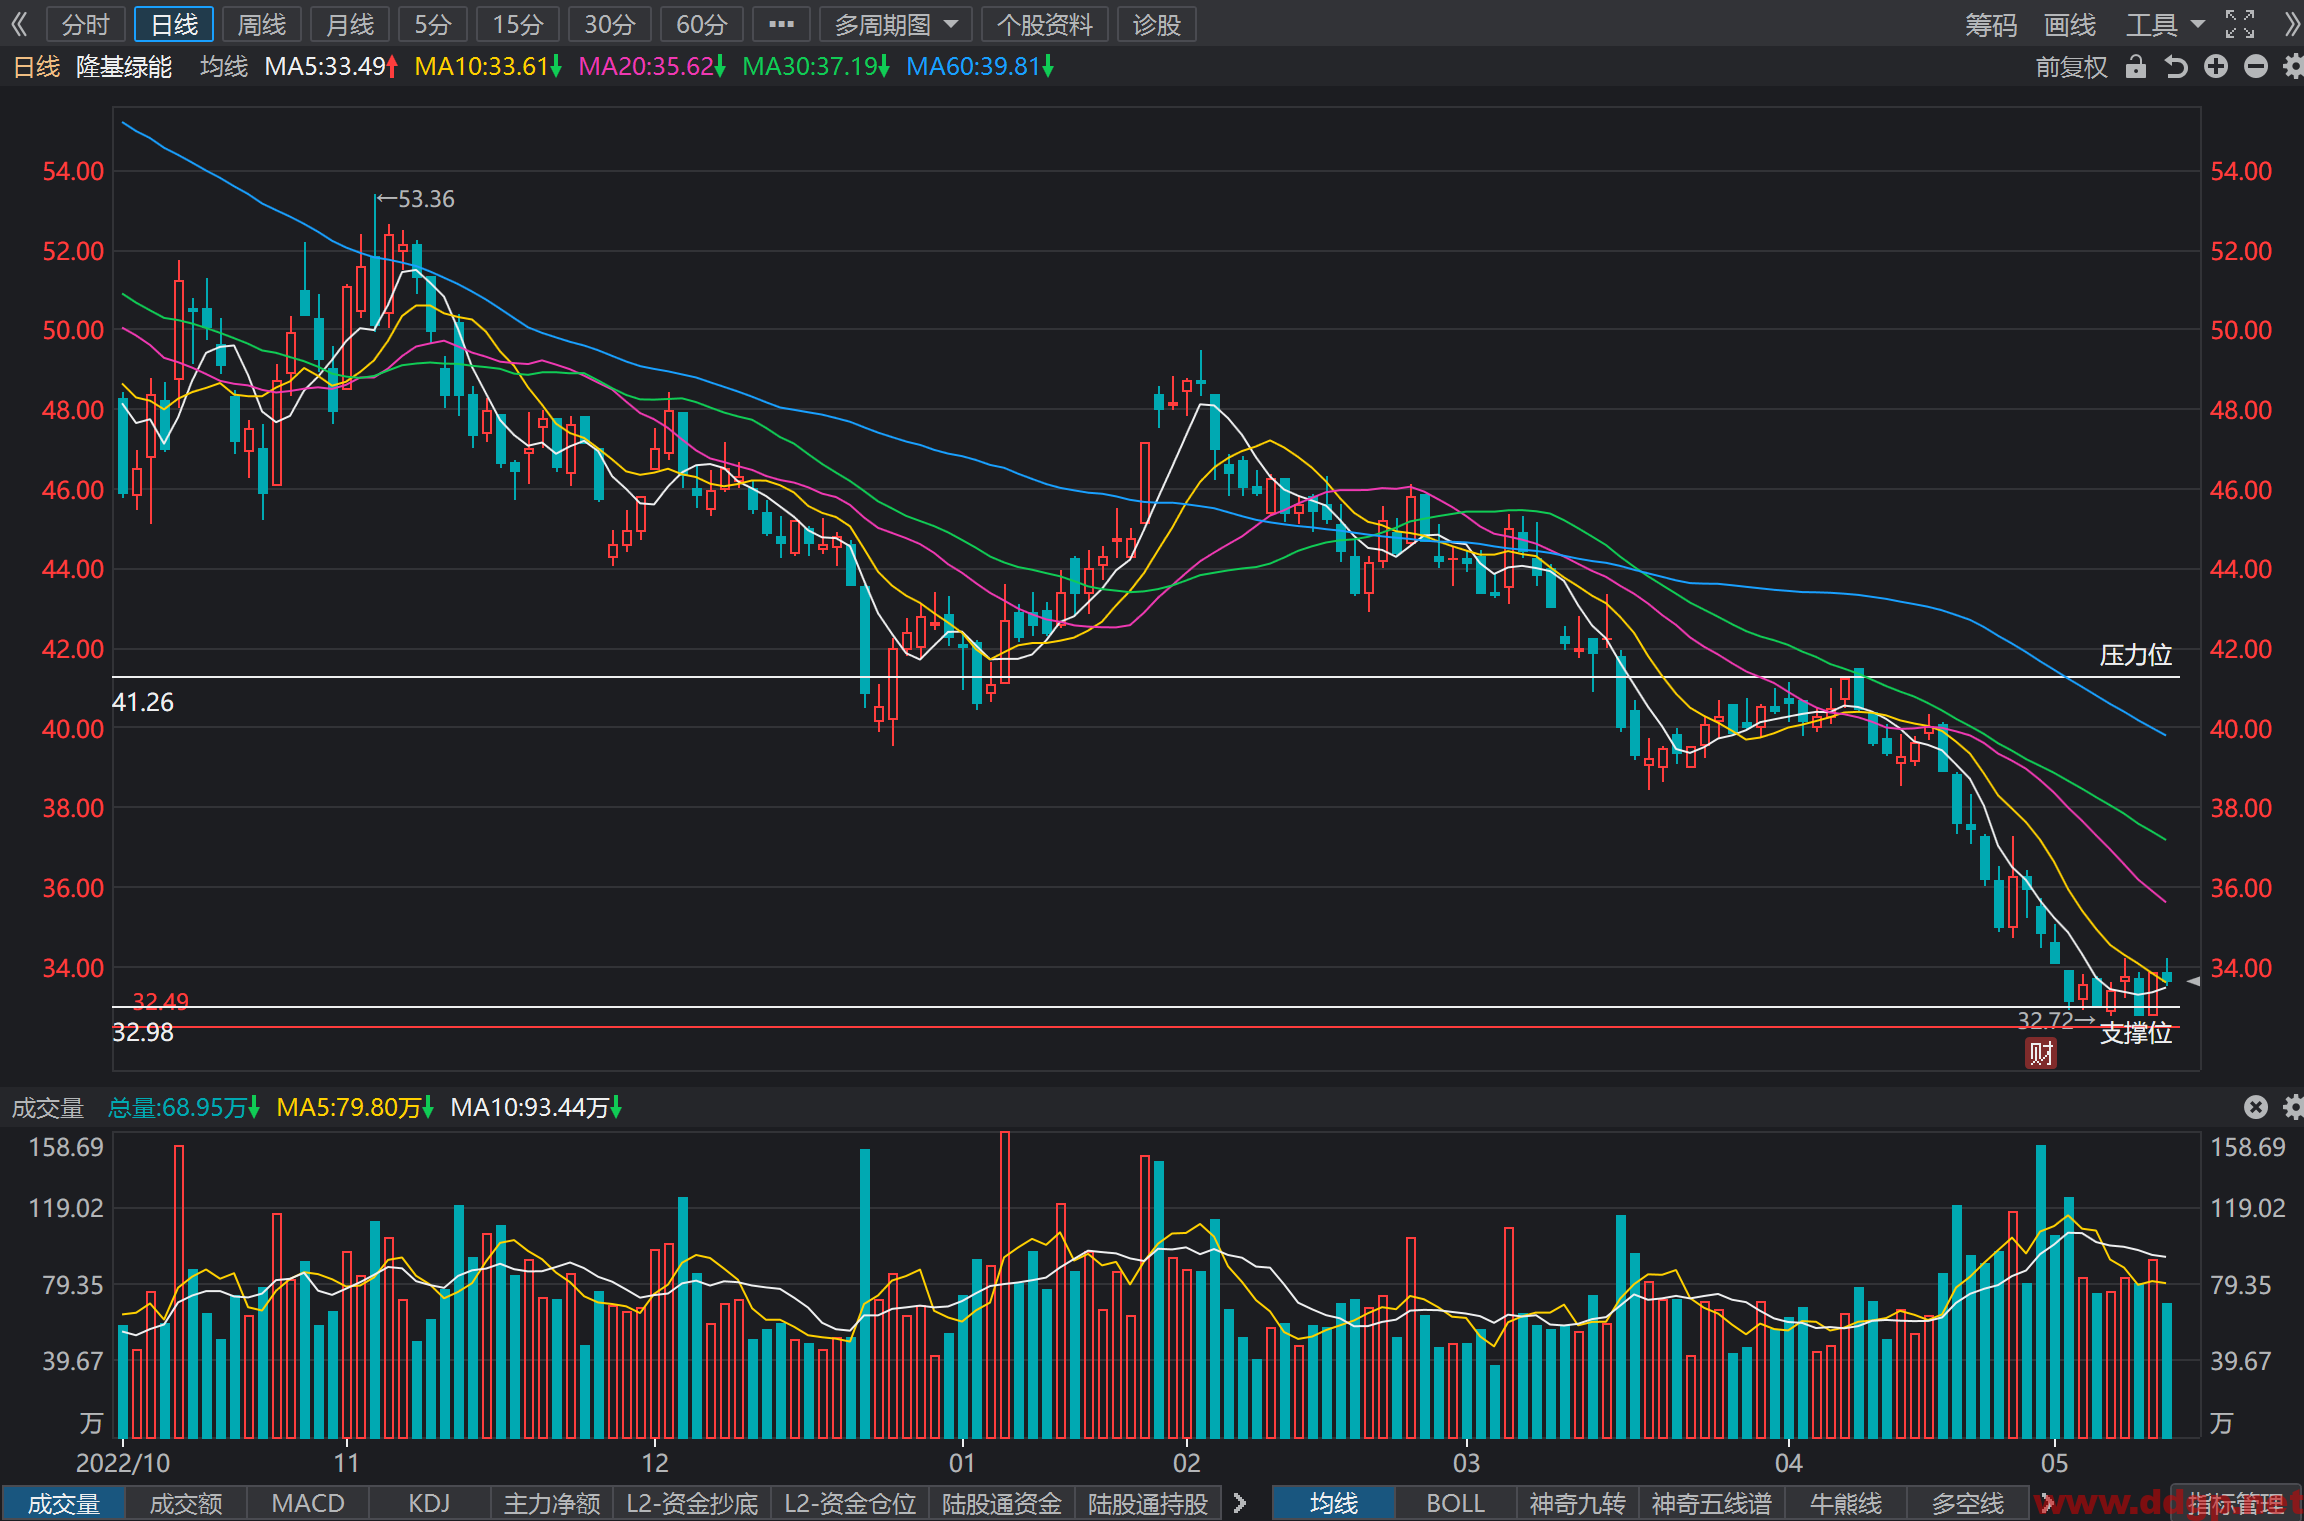Collapse left panel with double chevron

(20, 24)
